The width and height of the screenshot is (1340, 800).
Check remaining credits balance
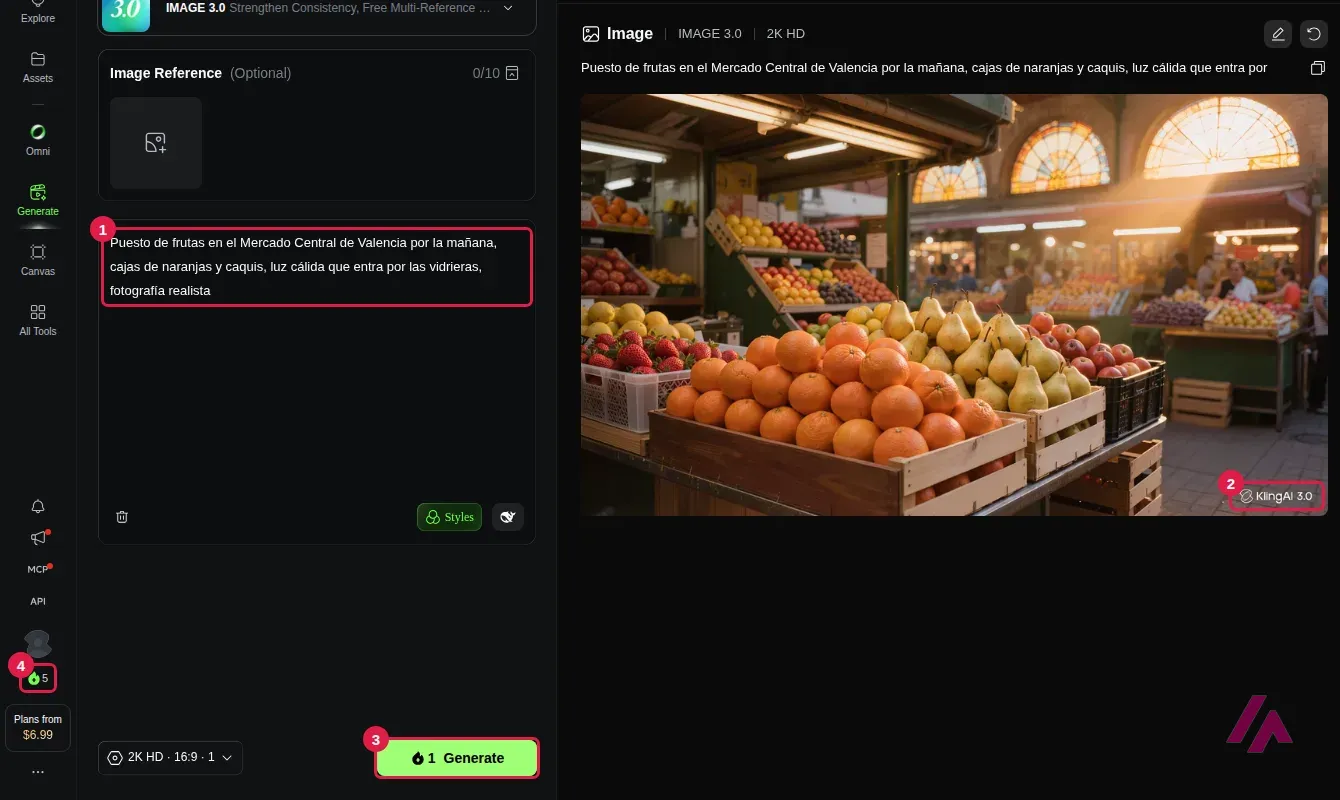pyautogui.click(x=38, y=678)
